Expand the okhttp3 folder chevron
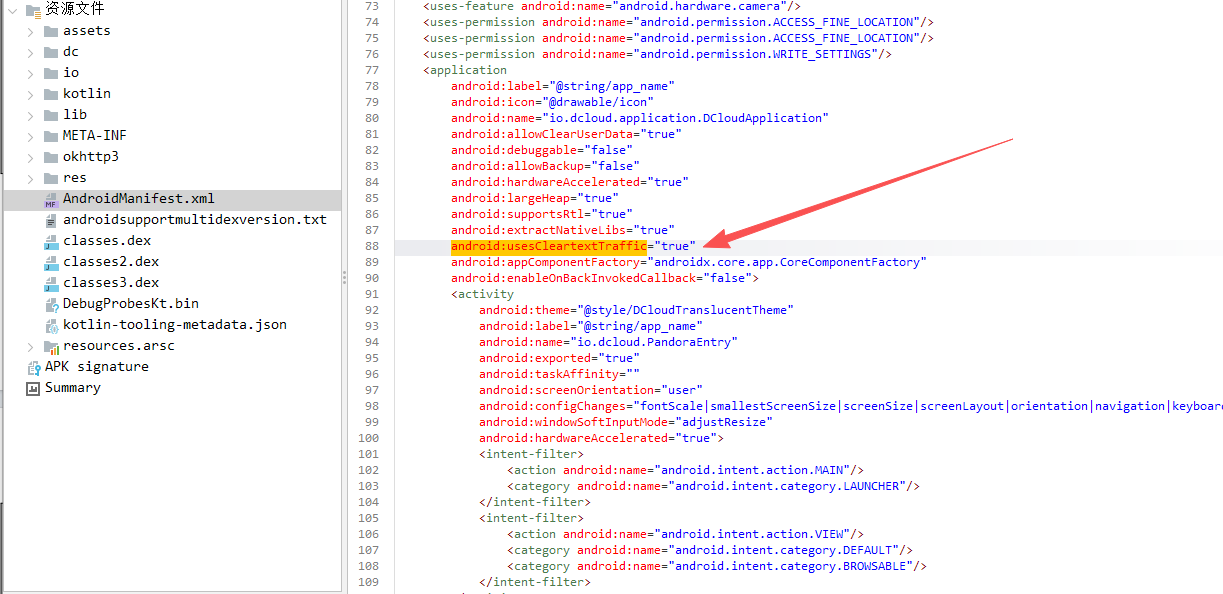This screenshot has height=594, width=1223. tap(30, 157)
